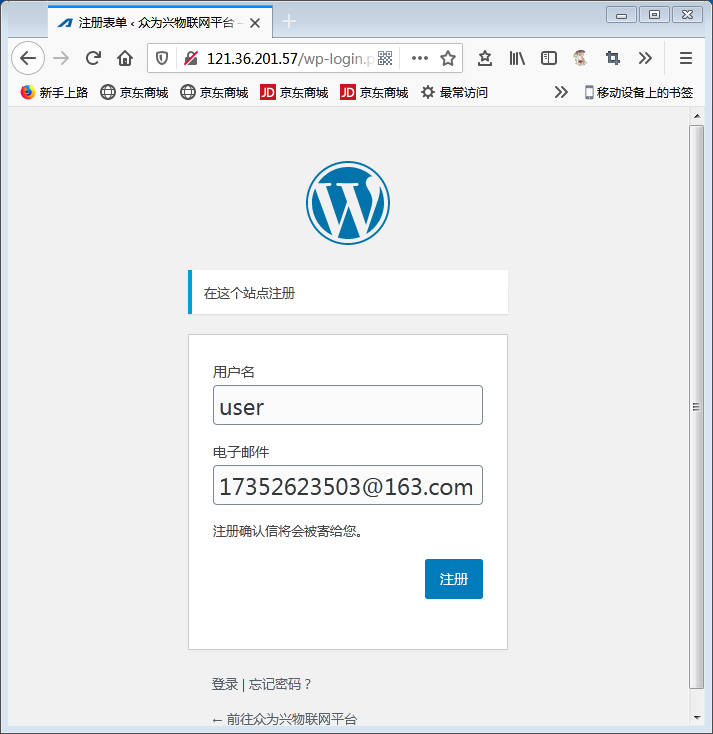The width and height of the screenshot is (713, 734).
Task: Open the 新手上路 bookmark
Action: 54,92
